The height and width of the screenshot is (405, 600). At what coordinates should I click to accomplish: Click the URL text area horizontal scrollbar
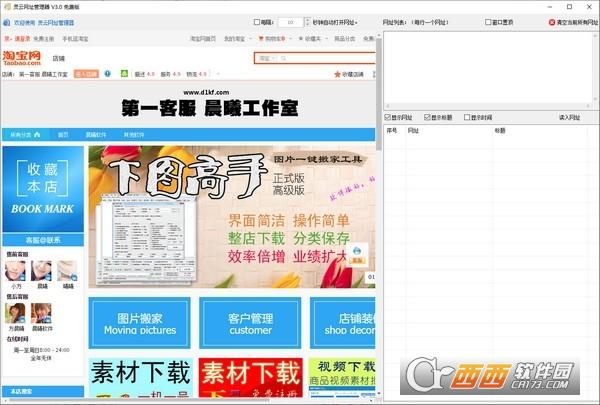pos(488,106)
